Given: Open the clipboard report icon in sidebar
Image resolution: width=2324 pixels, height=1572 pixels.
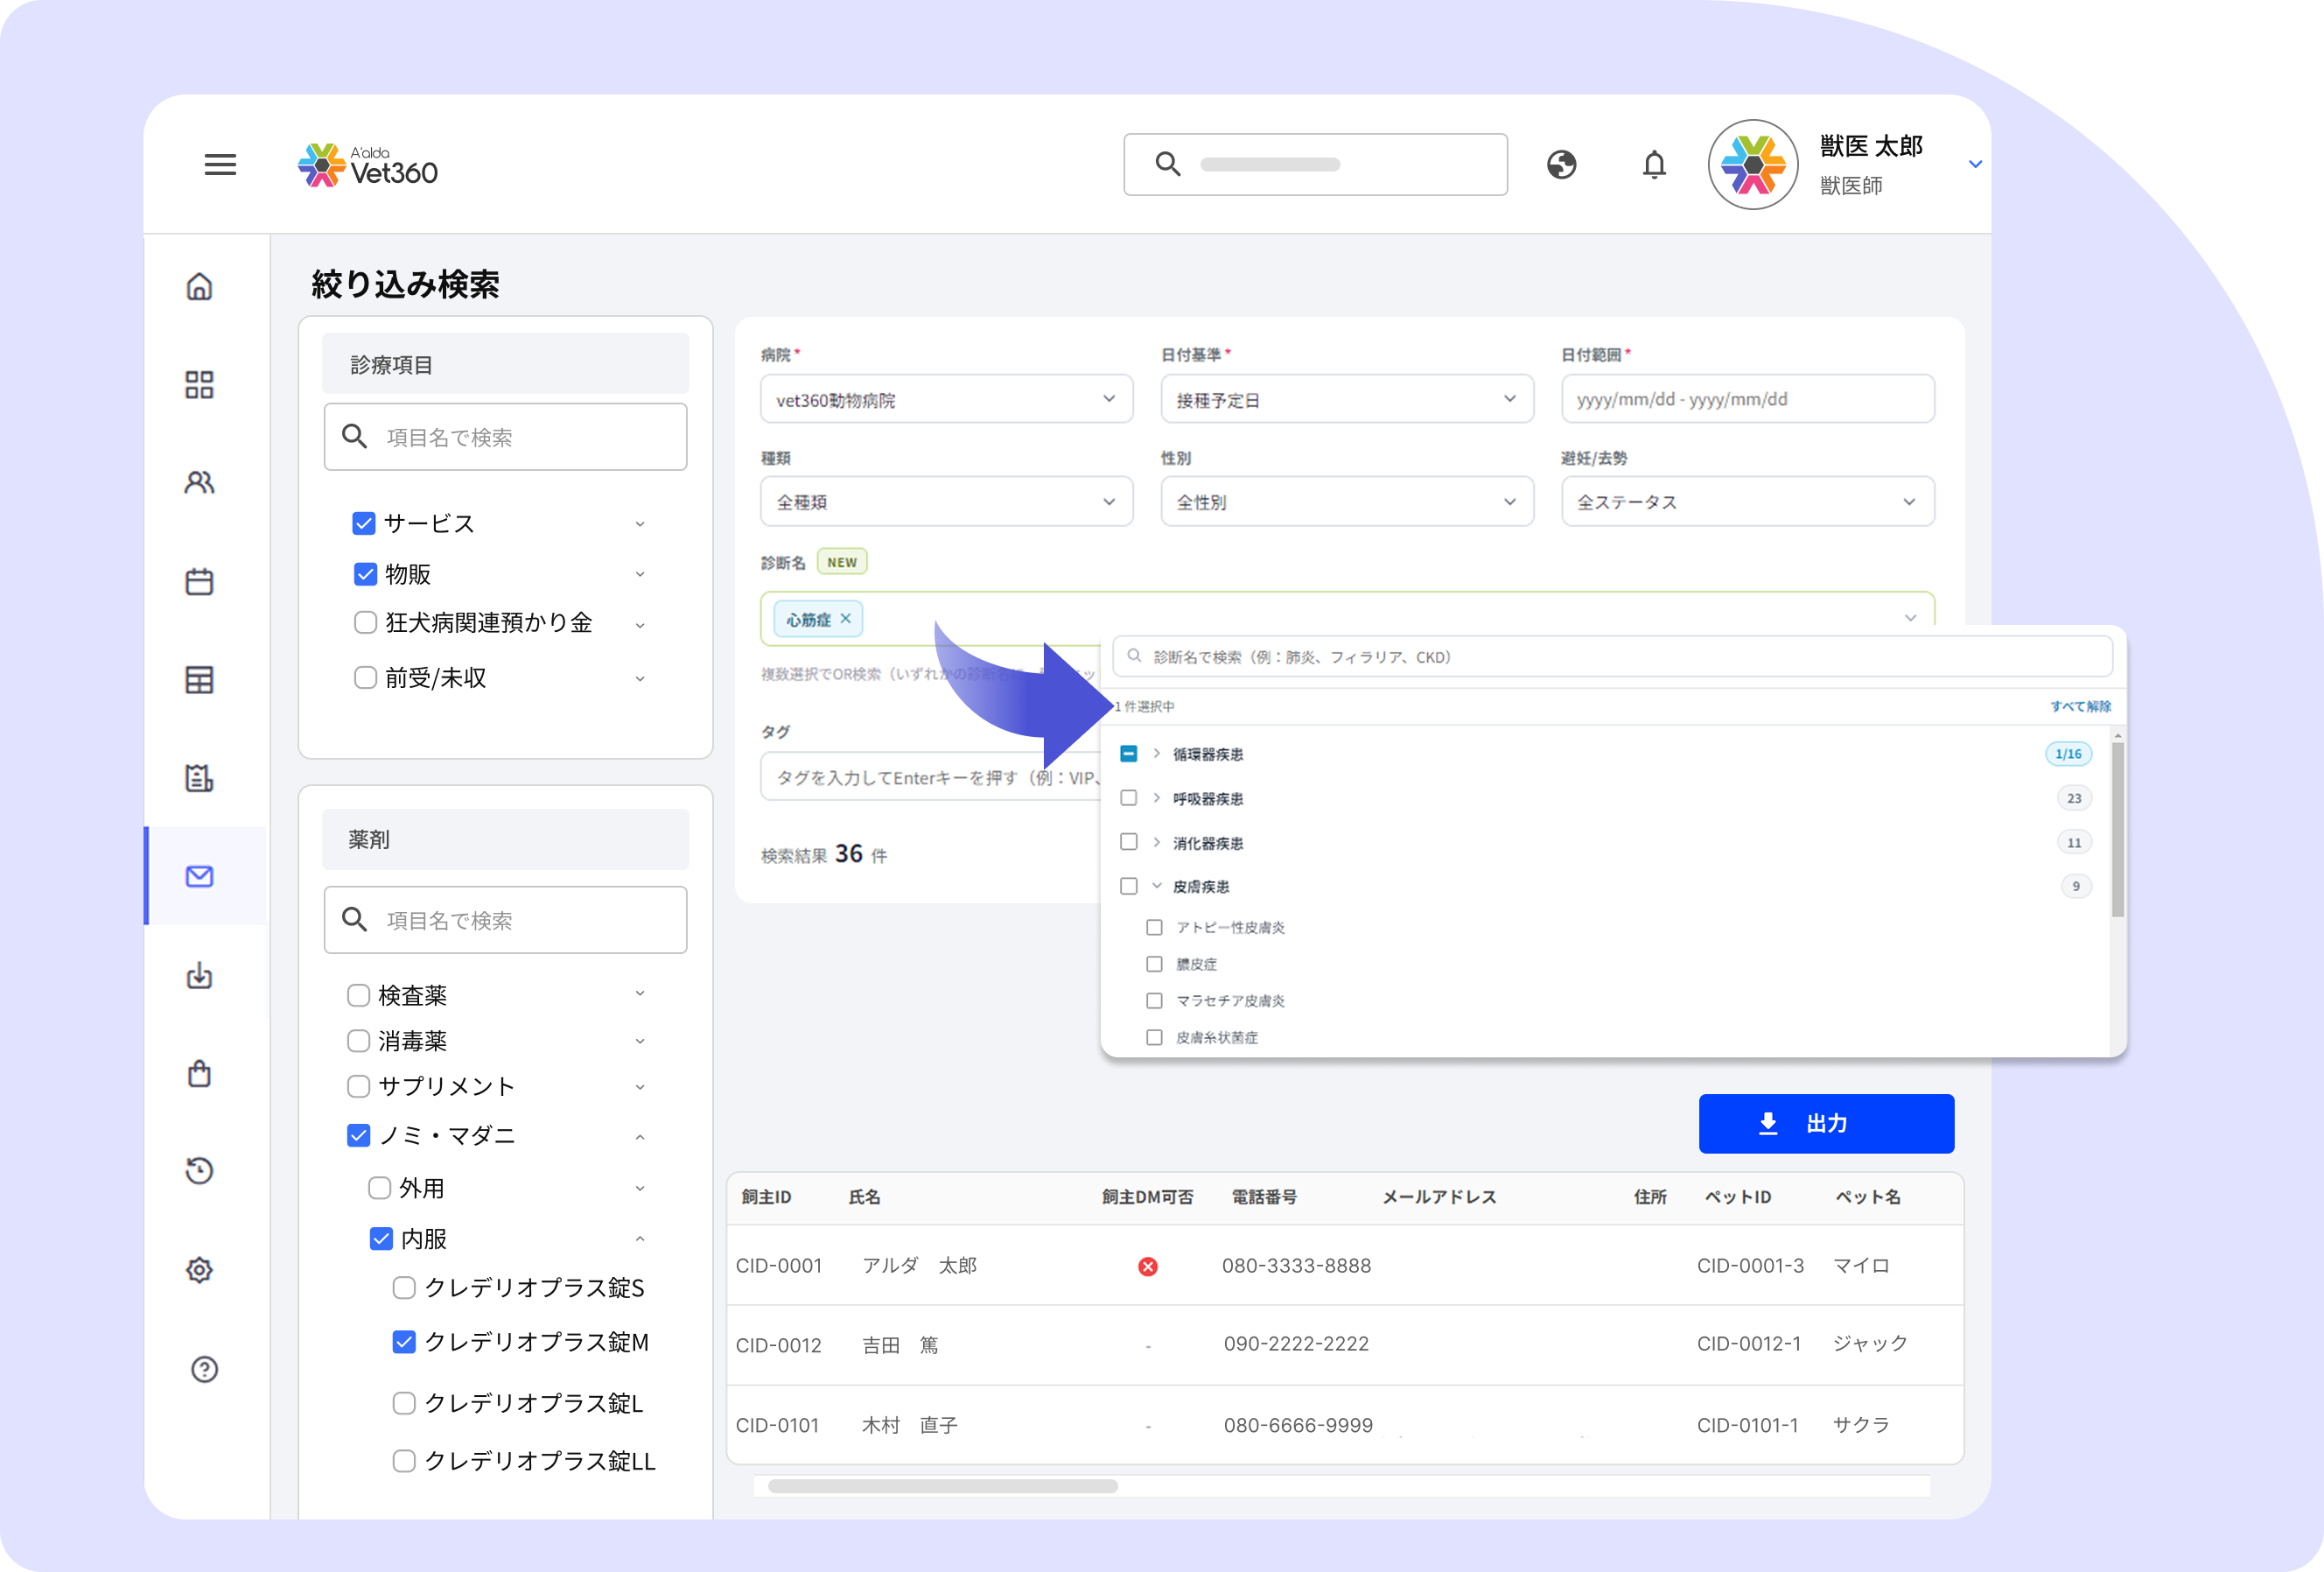Looking at the screenshot, I should [x=200, y=778].
